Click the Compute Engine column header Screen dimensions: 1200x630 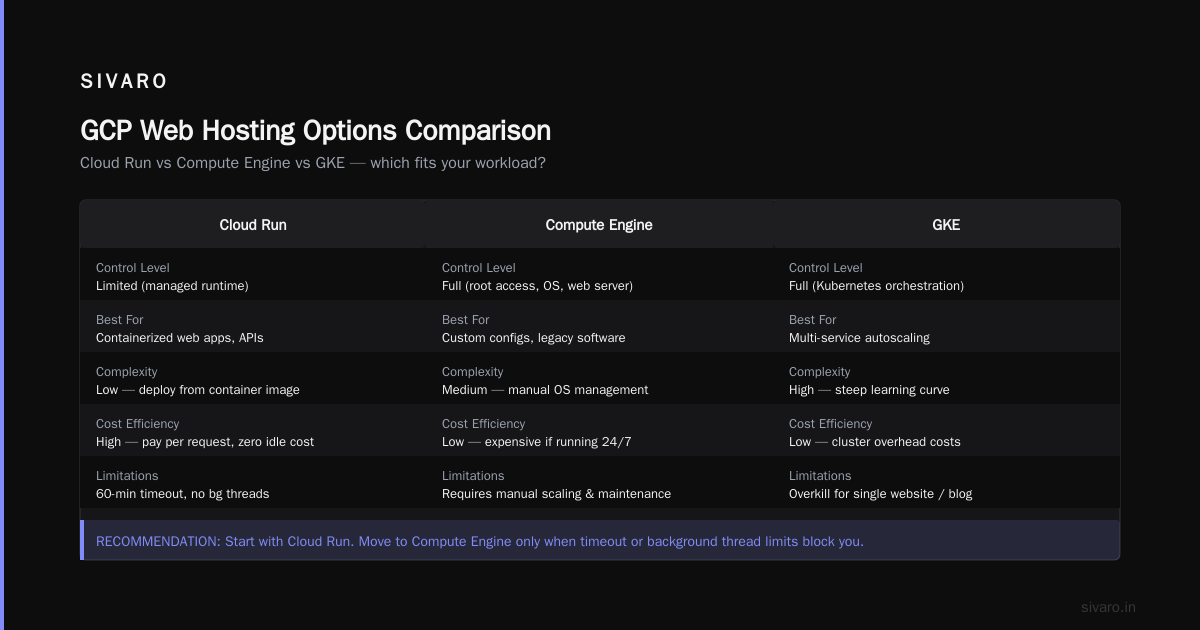click(599, 225)
